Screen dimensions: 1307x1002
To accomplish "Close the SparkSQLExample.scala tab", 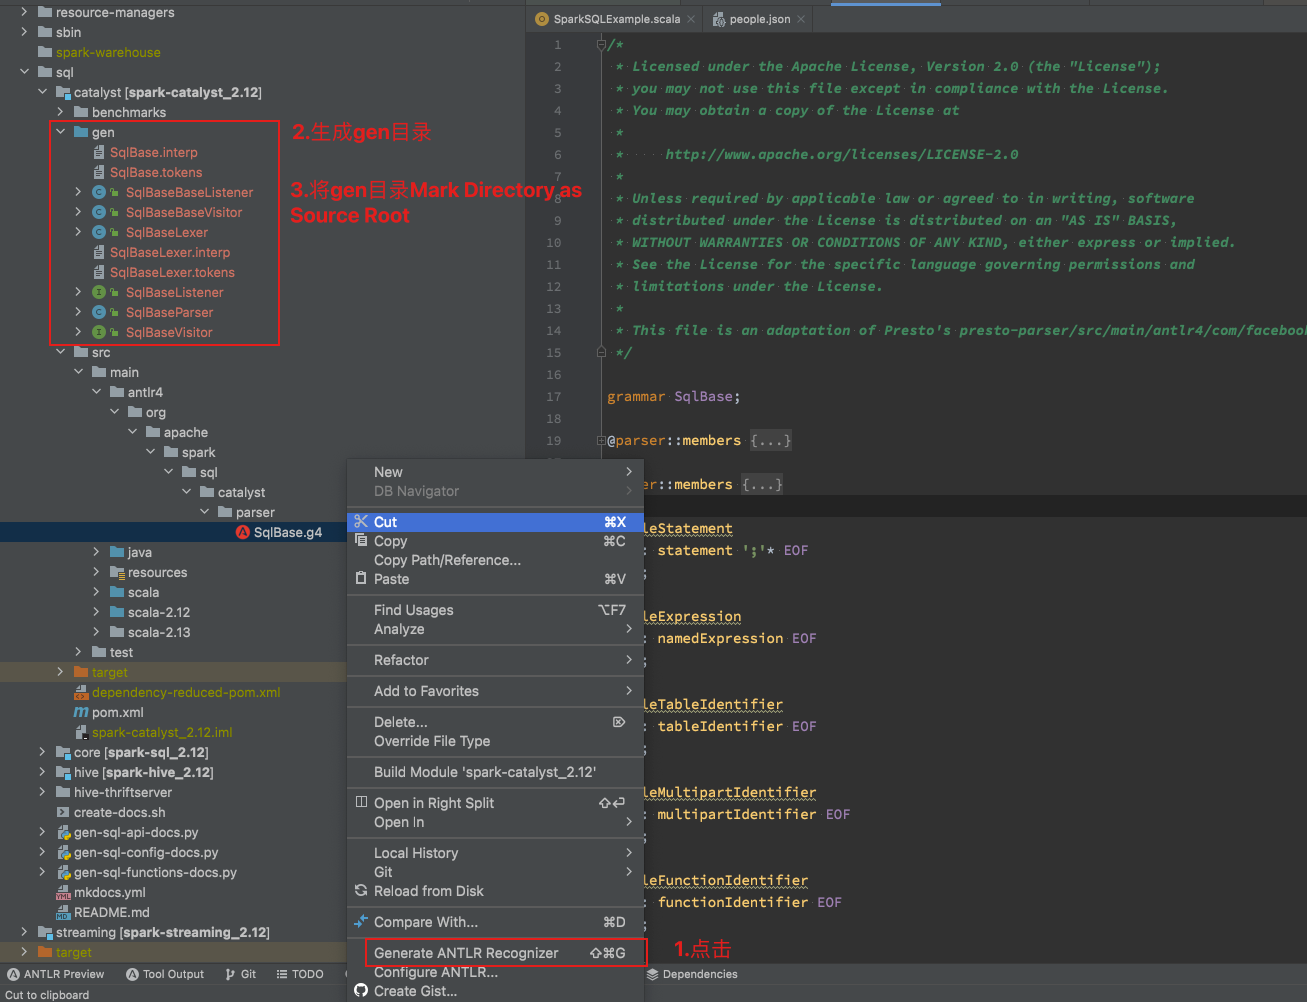I will tap(691, 19).
